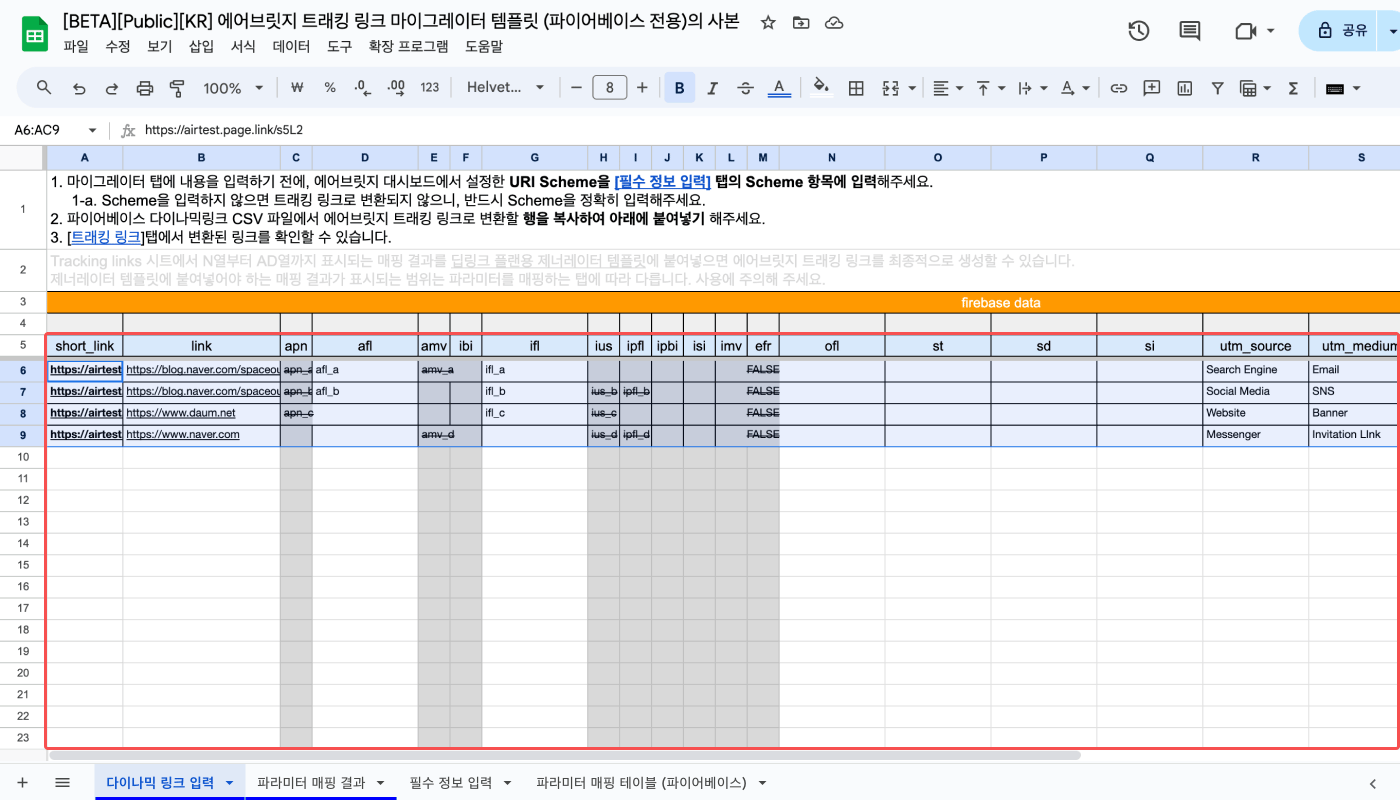Increase decimal places
1400x800 pixels.
[x=395, y=88]
